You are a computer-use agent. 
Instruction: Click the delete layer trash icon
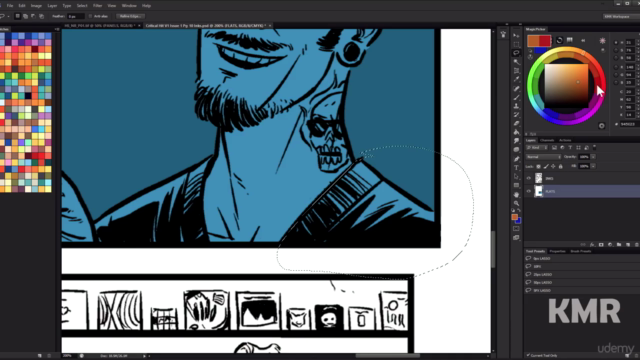pos(636,244)
